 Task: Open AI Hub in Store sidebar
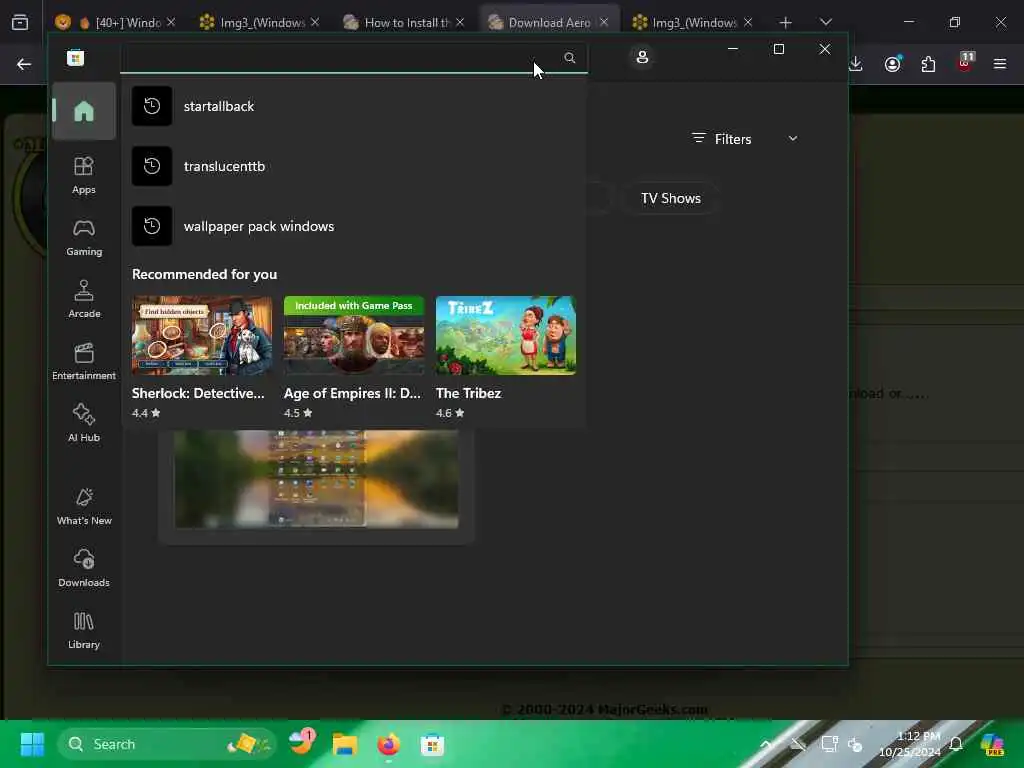[x=84, y=424]
